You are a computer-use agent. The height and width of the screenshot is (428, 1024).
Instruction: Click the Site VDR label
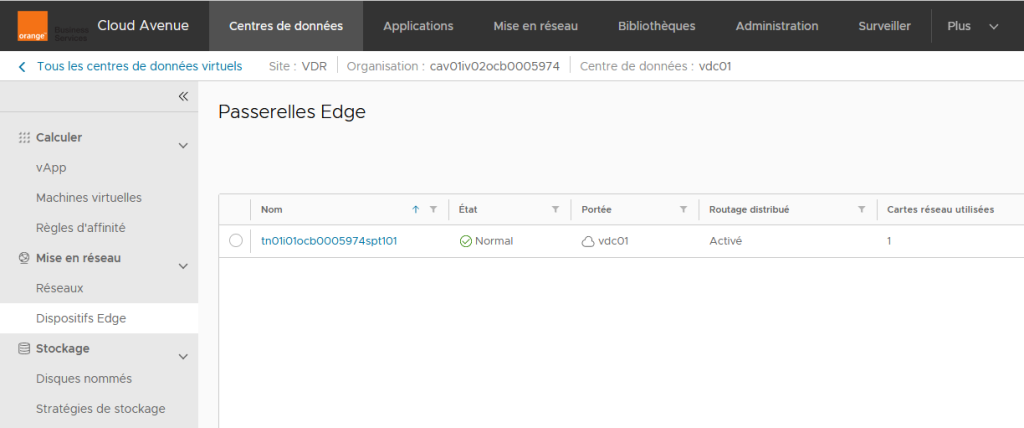[298, 67]
